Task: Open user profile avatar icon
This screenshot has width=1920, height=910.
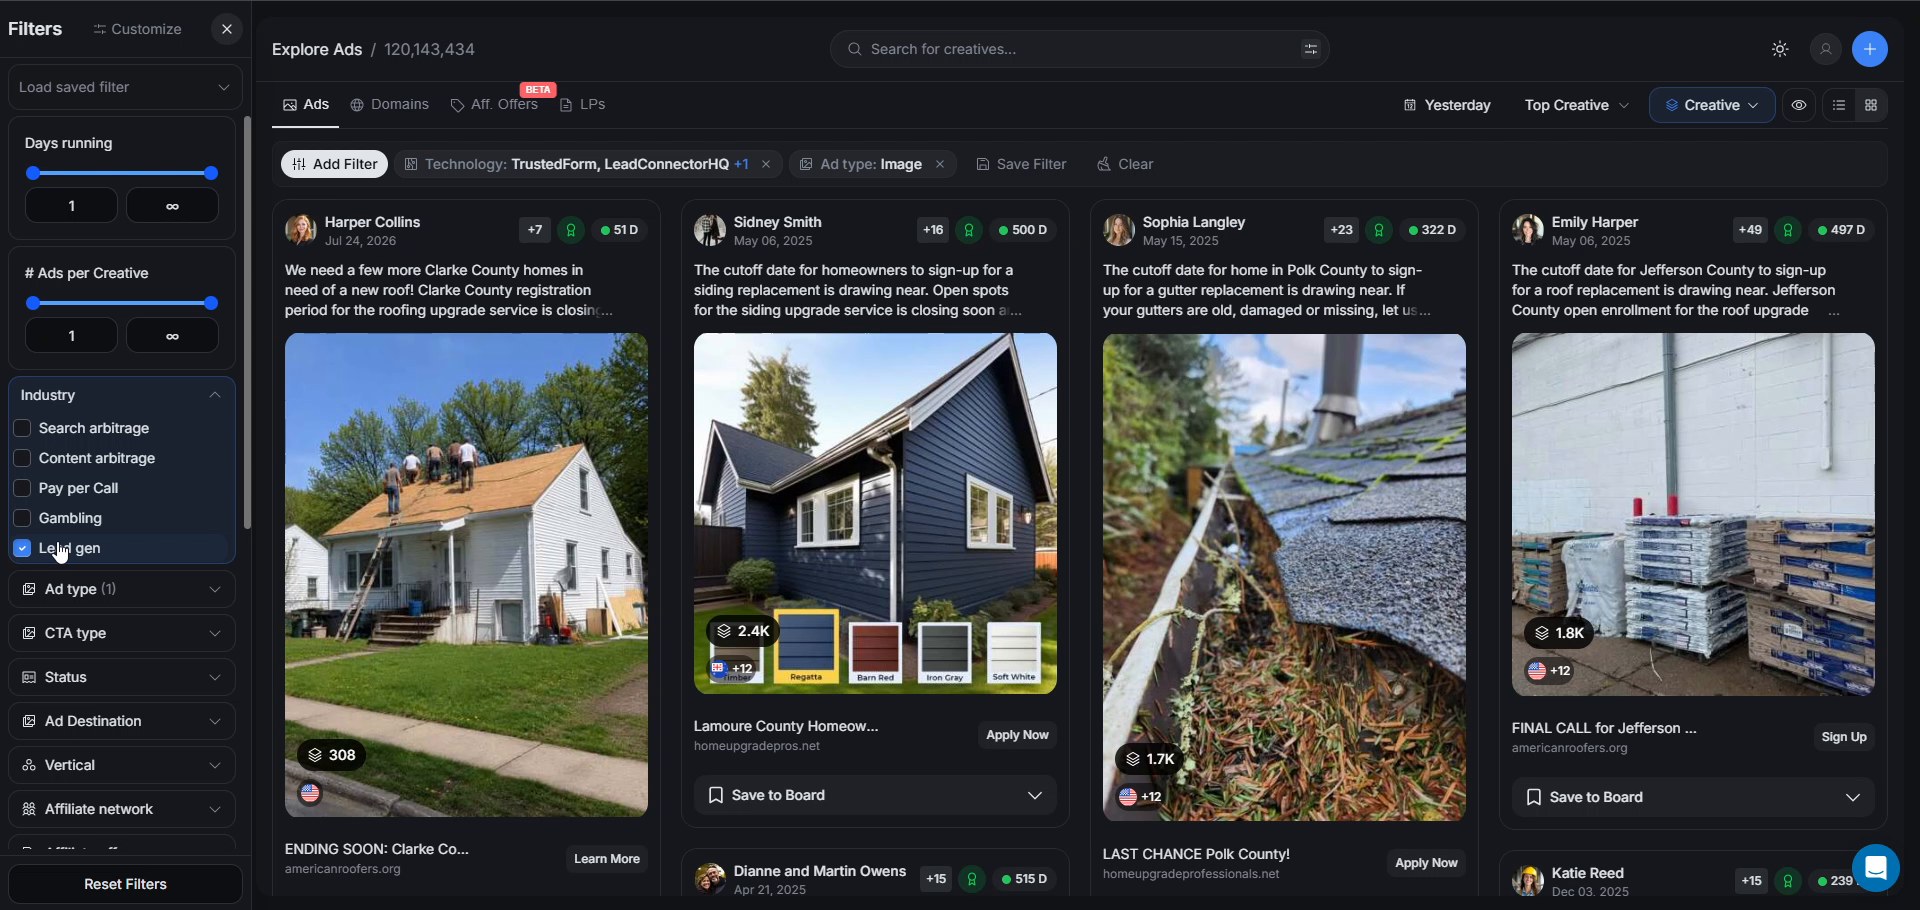Action: [1826, 49]
